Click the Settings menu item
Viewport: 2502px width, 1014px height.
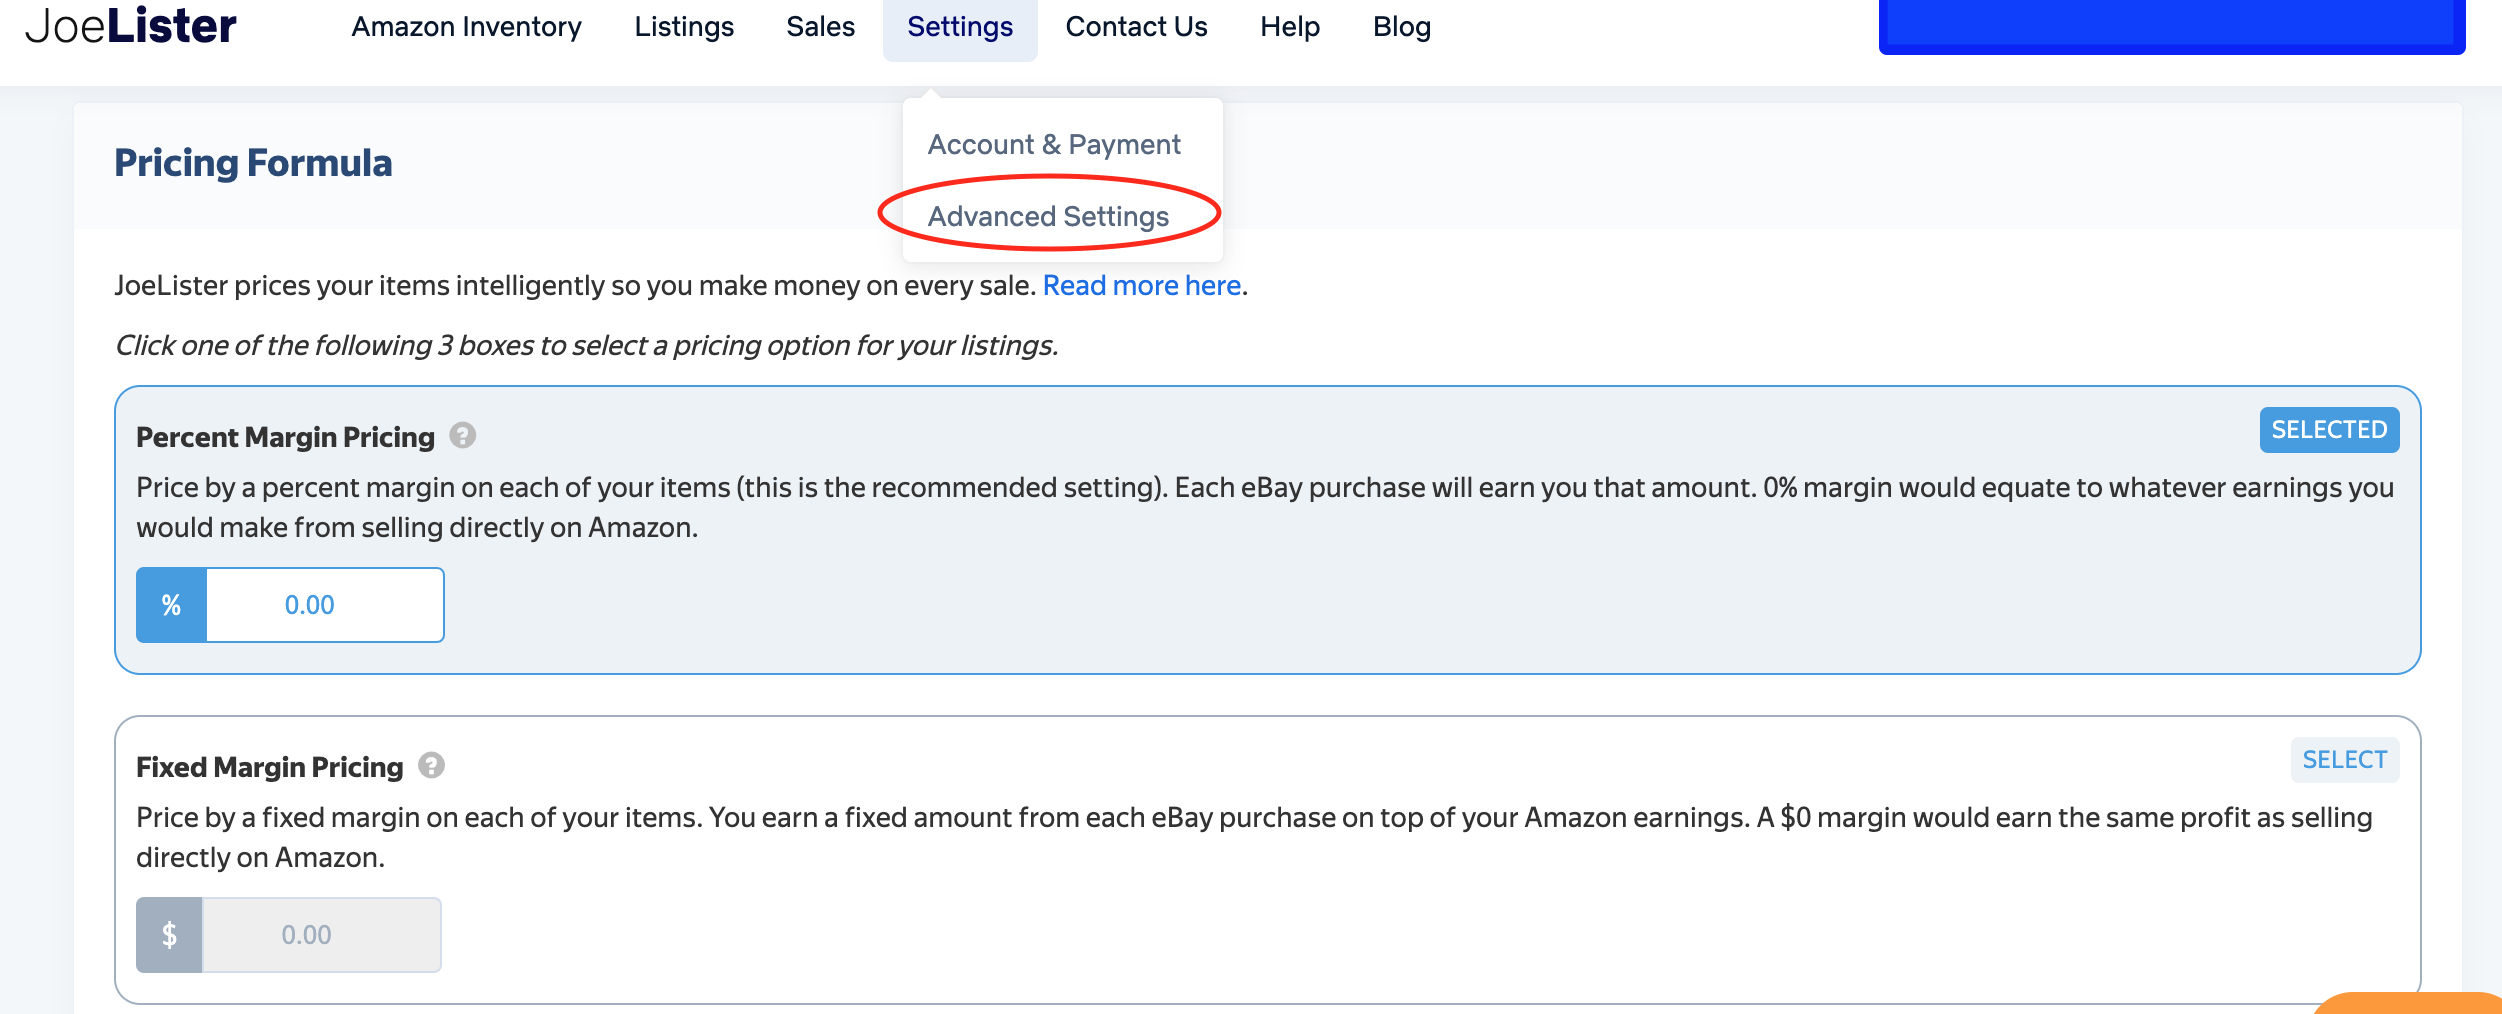pos(960,27)
